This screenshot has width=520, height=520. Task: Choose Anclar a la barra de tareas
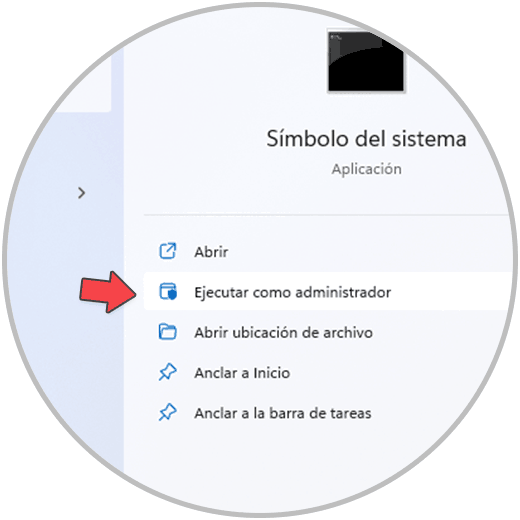coord(283,413)
